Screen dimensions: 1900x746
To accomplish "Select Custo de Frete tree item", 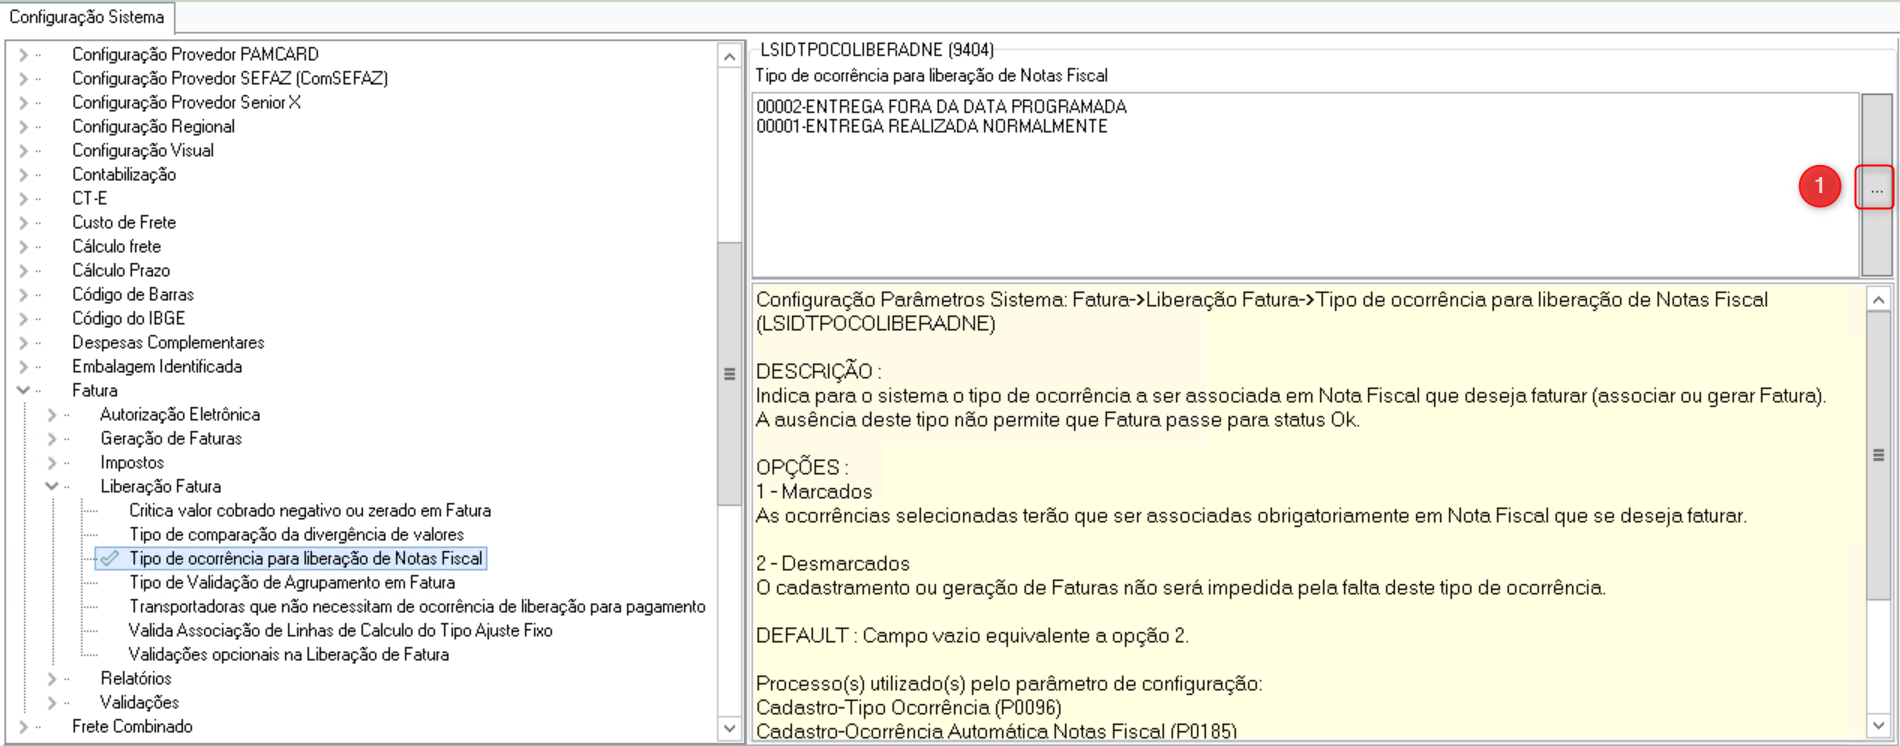I will pyautogui.click(x=124, y=222).
